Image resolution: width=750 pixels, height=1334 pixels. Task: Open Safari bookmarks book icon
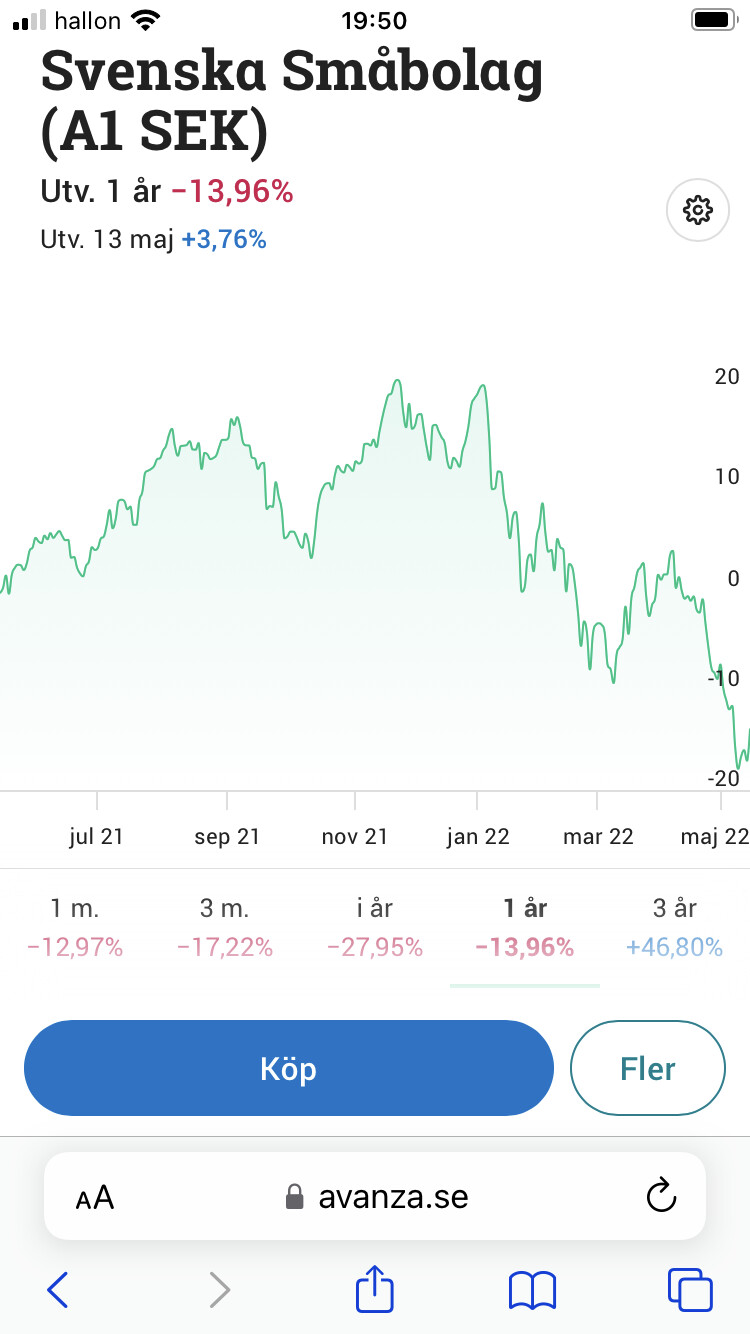(x=532, y=1289)
